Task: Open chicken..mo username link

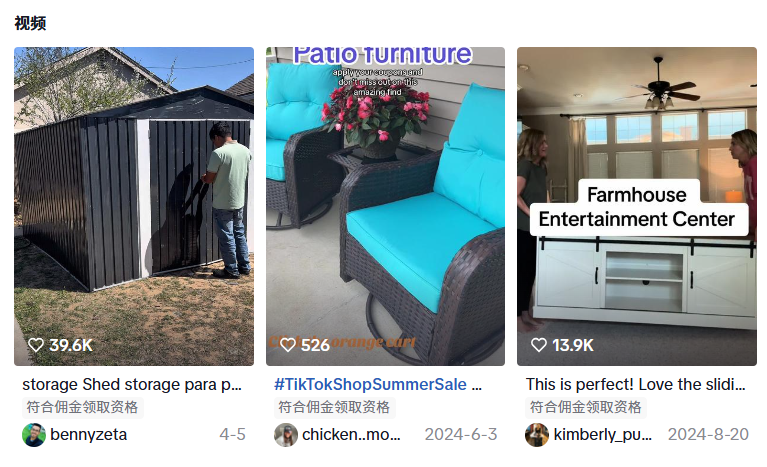Action: click(351, 435)
